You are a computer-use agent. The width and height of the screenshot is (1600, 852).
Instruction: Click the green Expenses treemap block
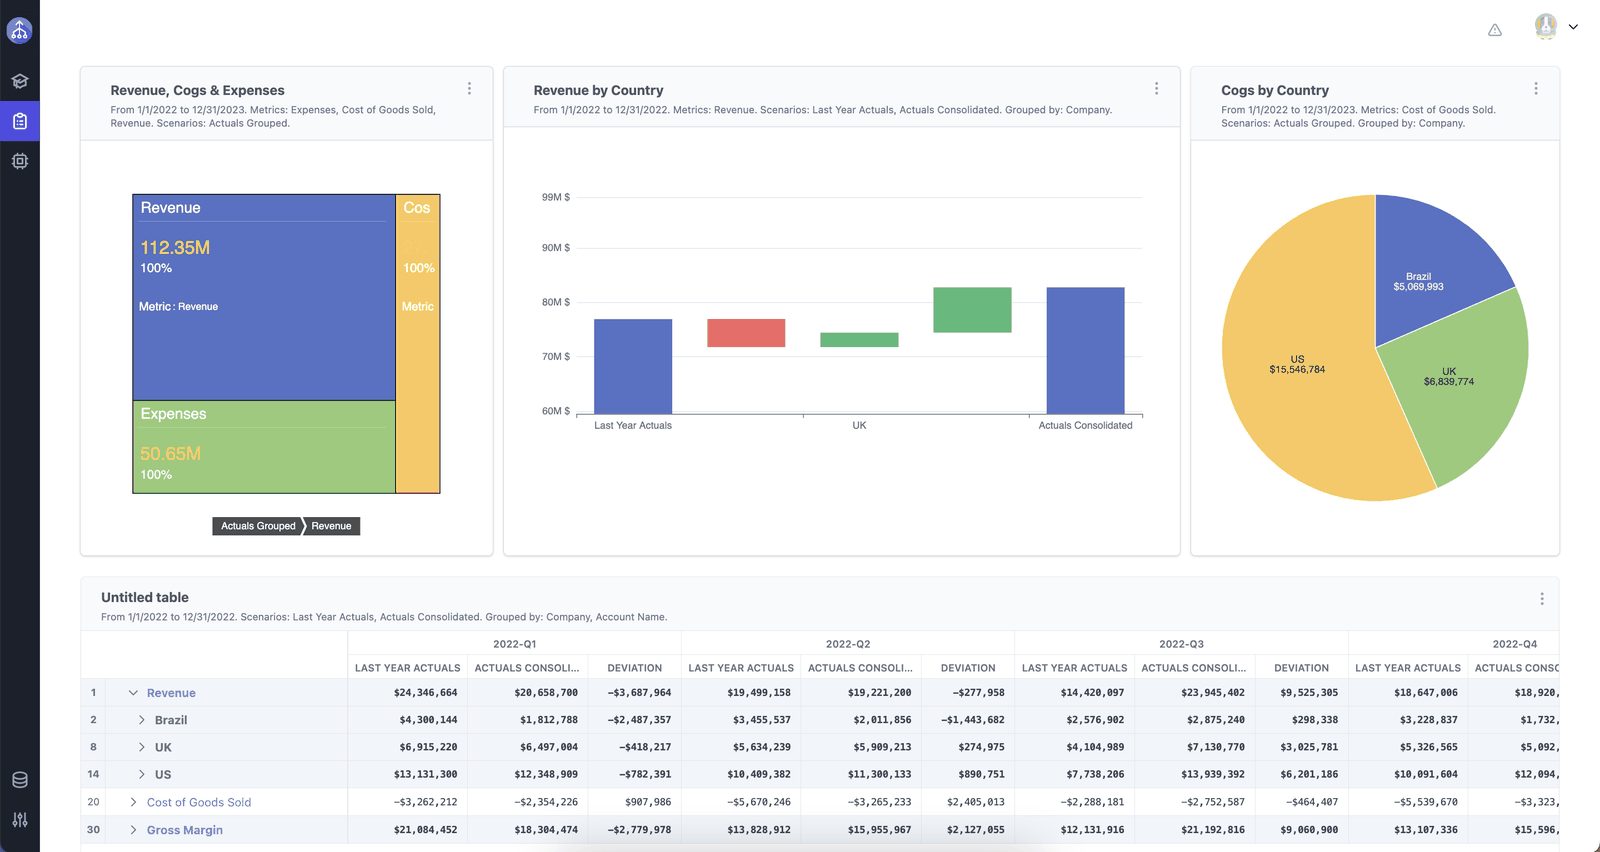click(x=264, y=447)
